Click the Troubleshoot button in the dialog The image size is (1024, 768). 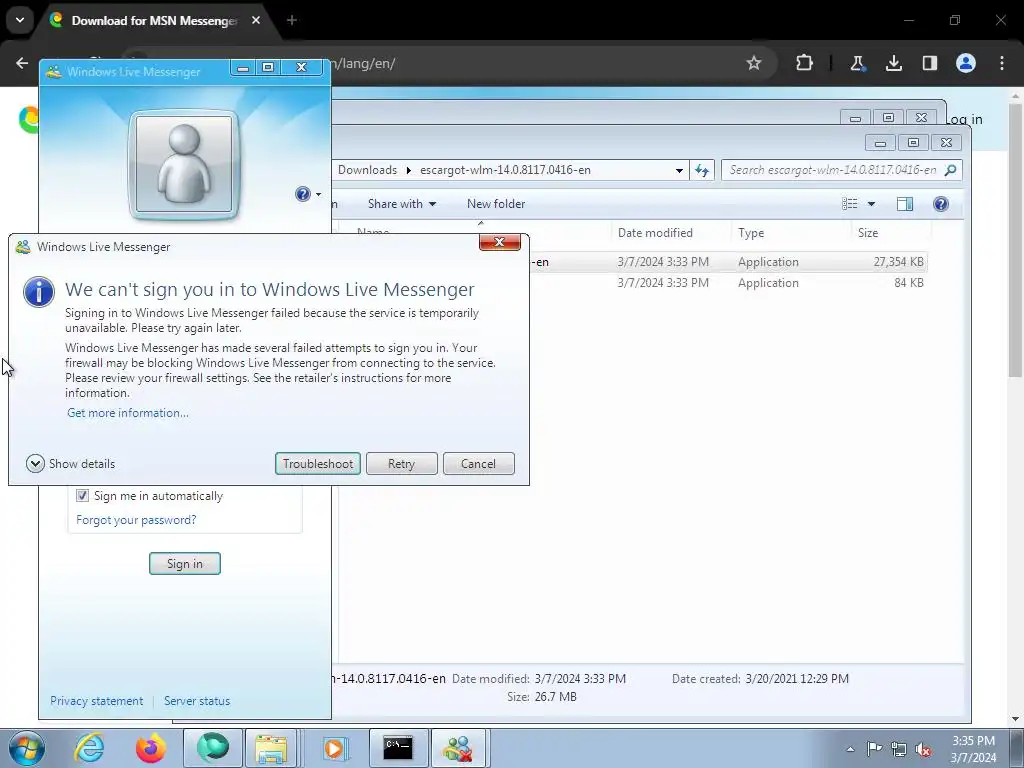317,464
